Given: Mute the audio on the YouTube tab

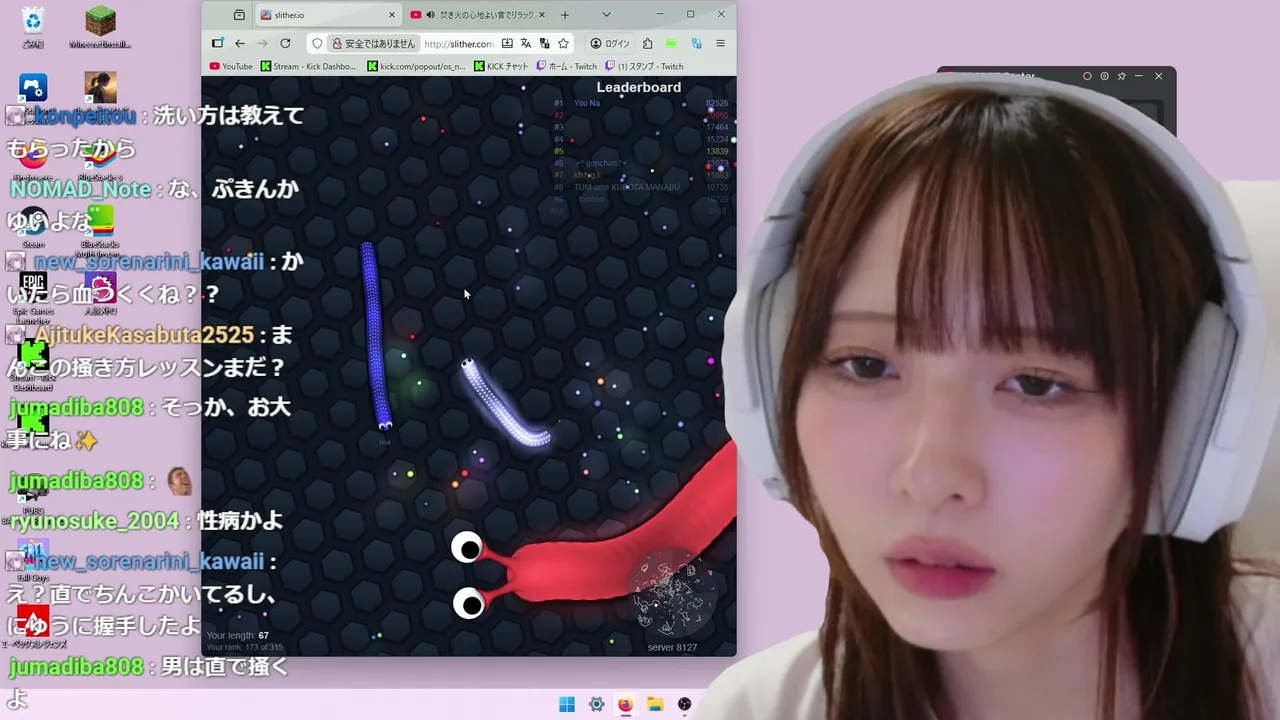Looking at the screenshot, I should tap(430, 15).
